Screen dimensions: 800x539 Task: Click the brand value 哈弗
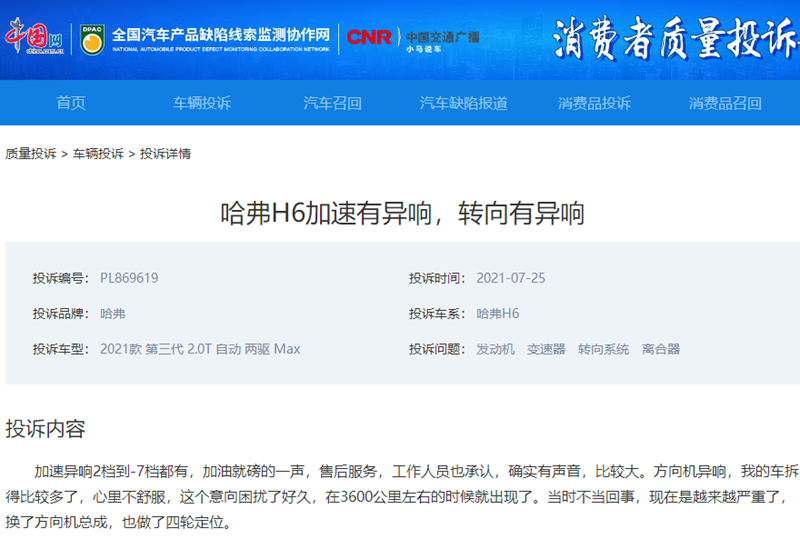[x=113, y=313]
